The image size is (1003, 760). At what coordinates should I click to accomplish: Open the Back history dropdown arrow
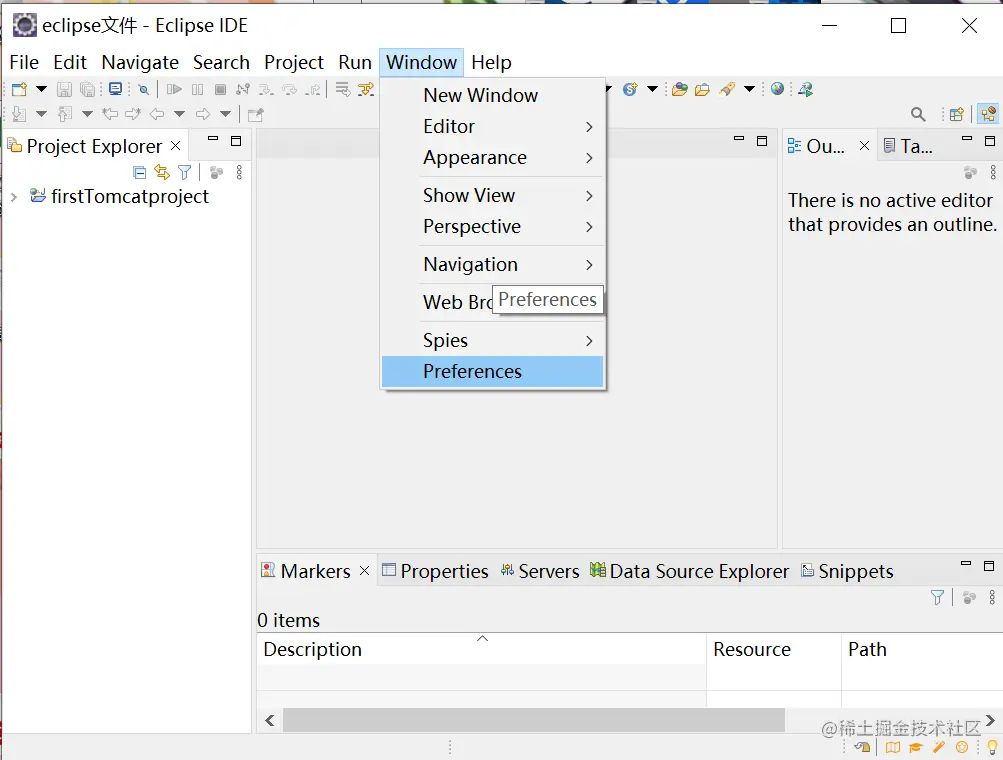179,115
